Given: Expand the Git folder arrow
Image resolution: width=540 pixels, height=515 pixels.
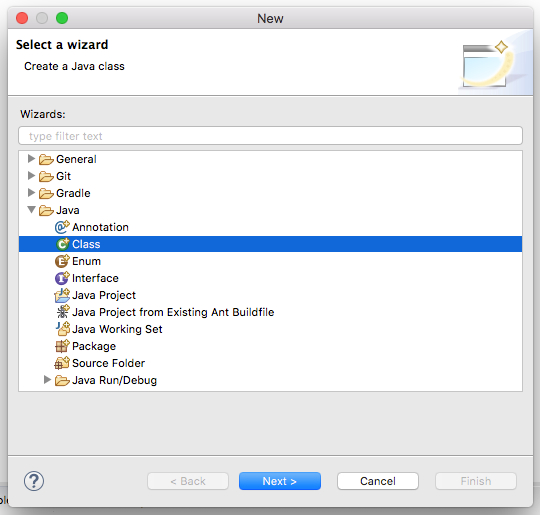Looking at the screenshot, I should click(31, 175).
